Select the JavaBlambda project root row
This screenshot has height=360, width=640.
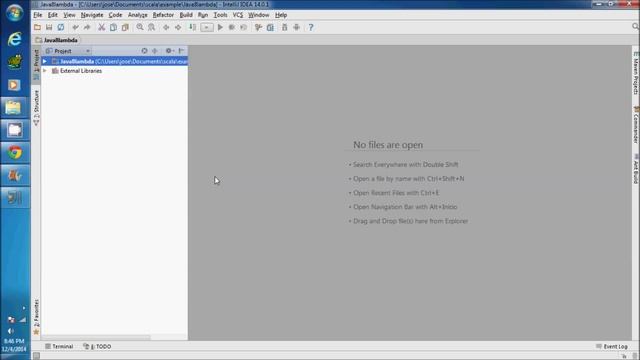(x=114, y=62)
